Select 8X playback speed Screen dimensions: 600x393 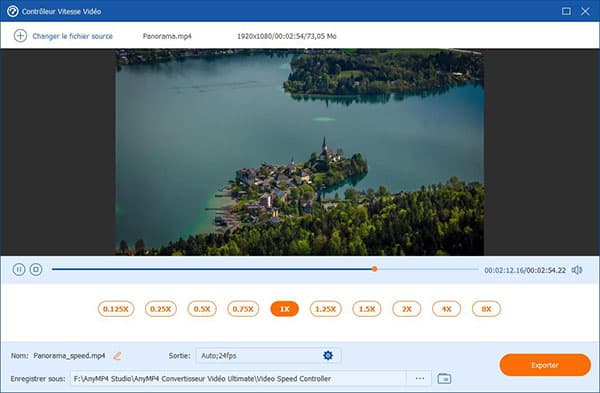click(x=486, y=309)
